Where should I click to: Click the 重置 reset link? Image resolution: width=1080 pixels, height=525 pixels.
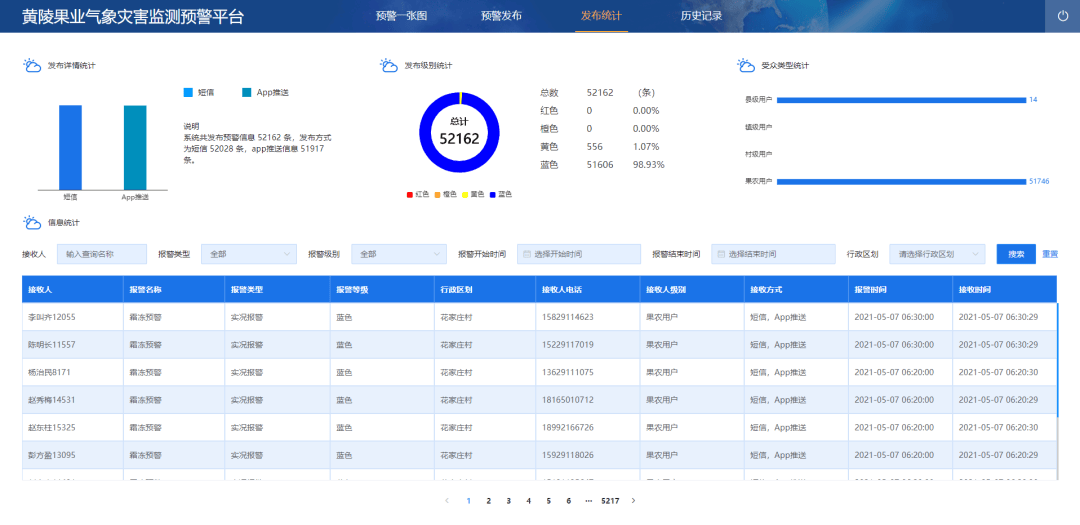click(1050, 254)
